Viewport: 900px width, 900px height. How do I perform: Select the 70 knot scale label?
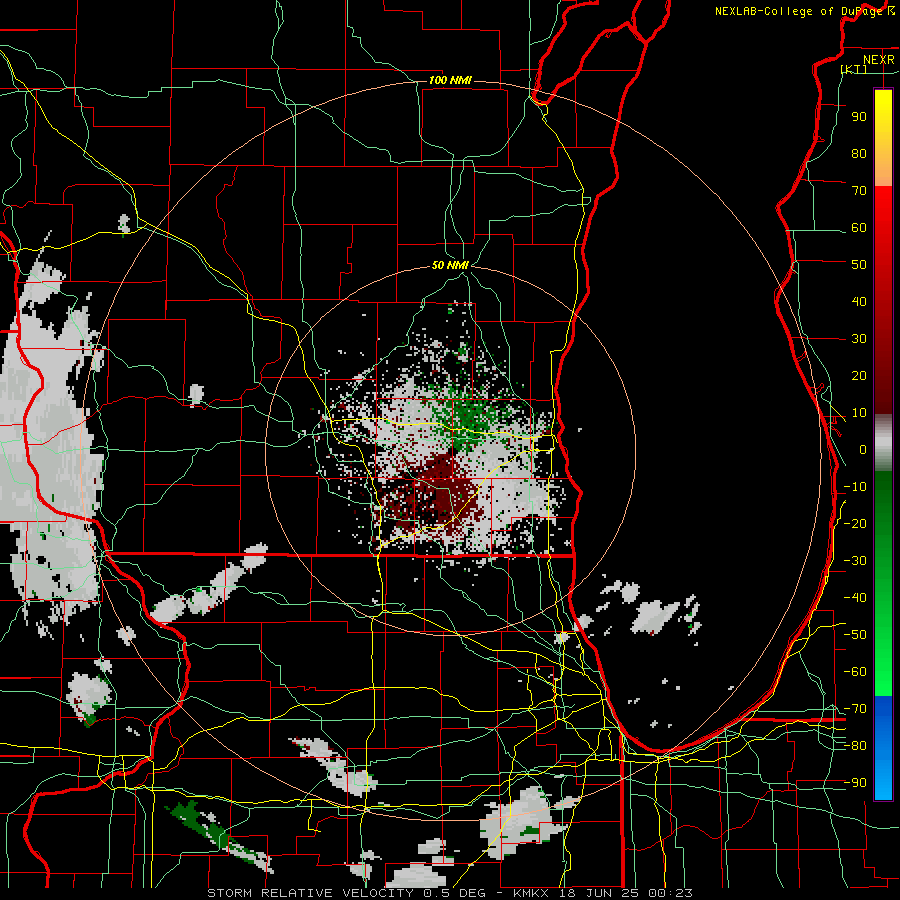click(x=859, y=191)
